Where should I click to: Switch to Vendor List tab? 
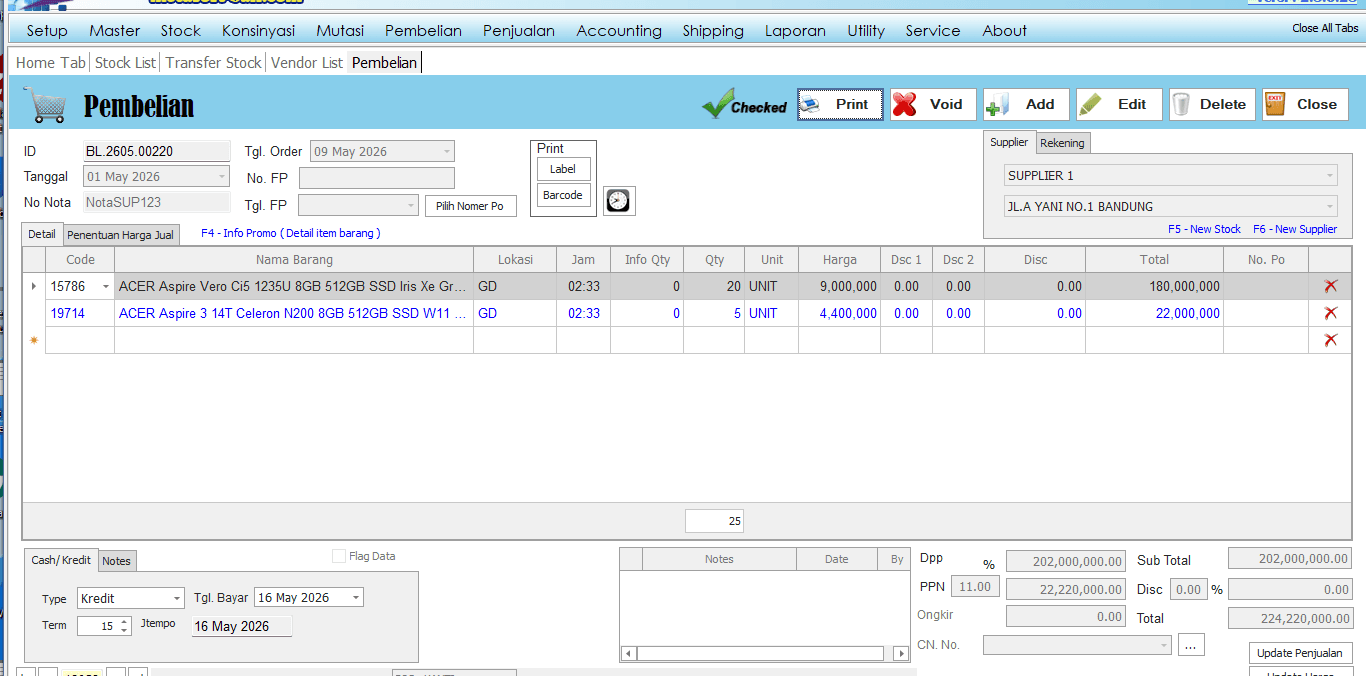pos(307,63)
